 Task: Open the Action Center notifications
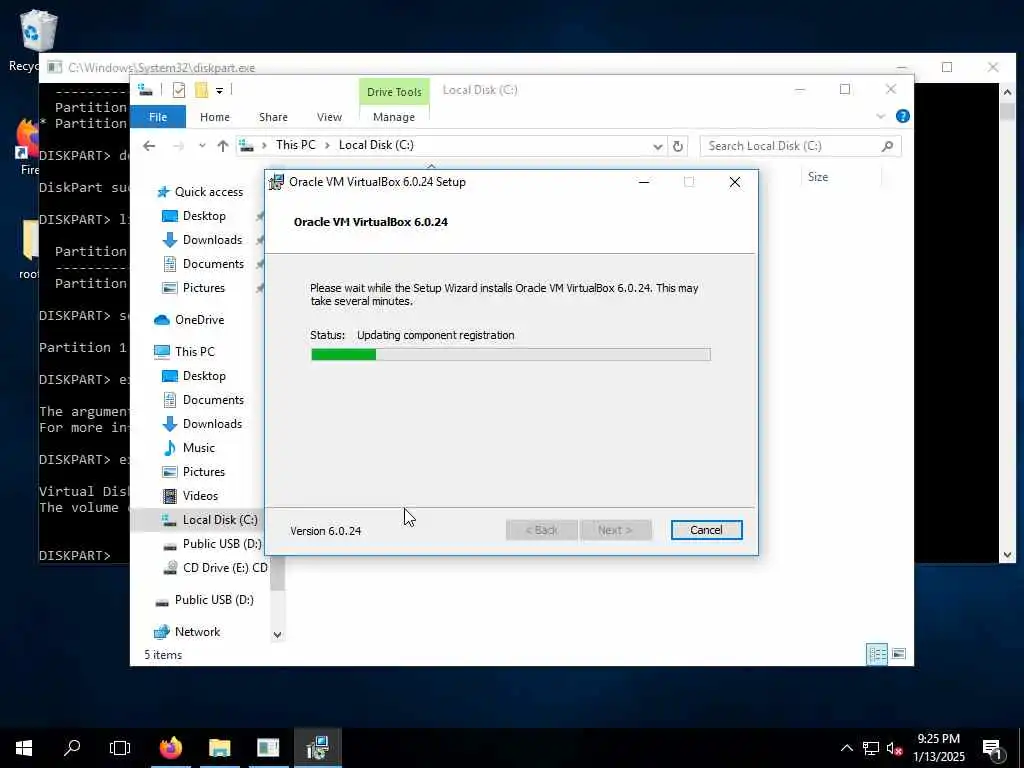coord(993,748)
